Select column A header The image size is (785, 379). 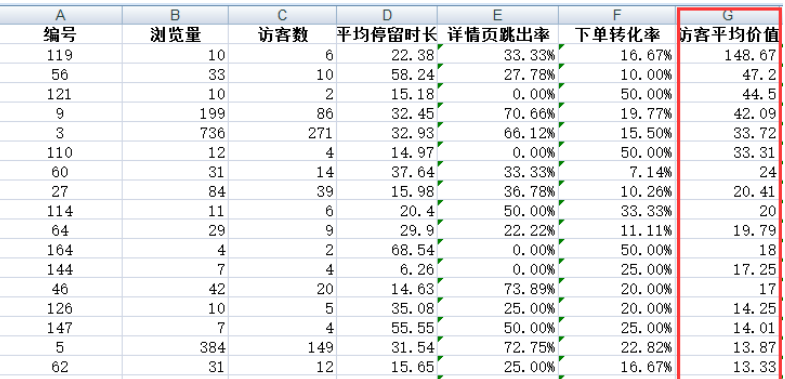pos(60,16)
